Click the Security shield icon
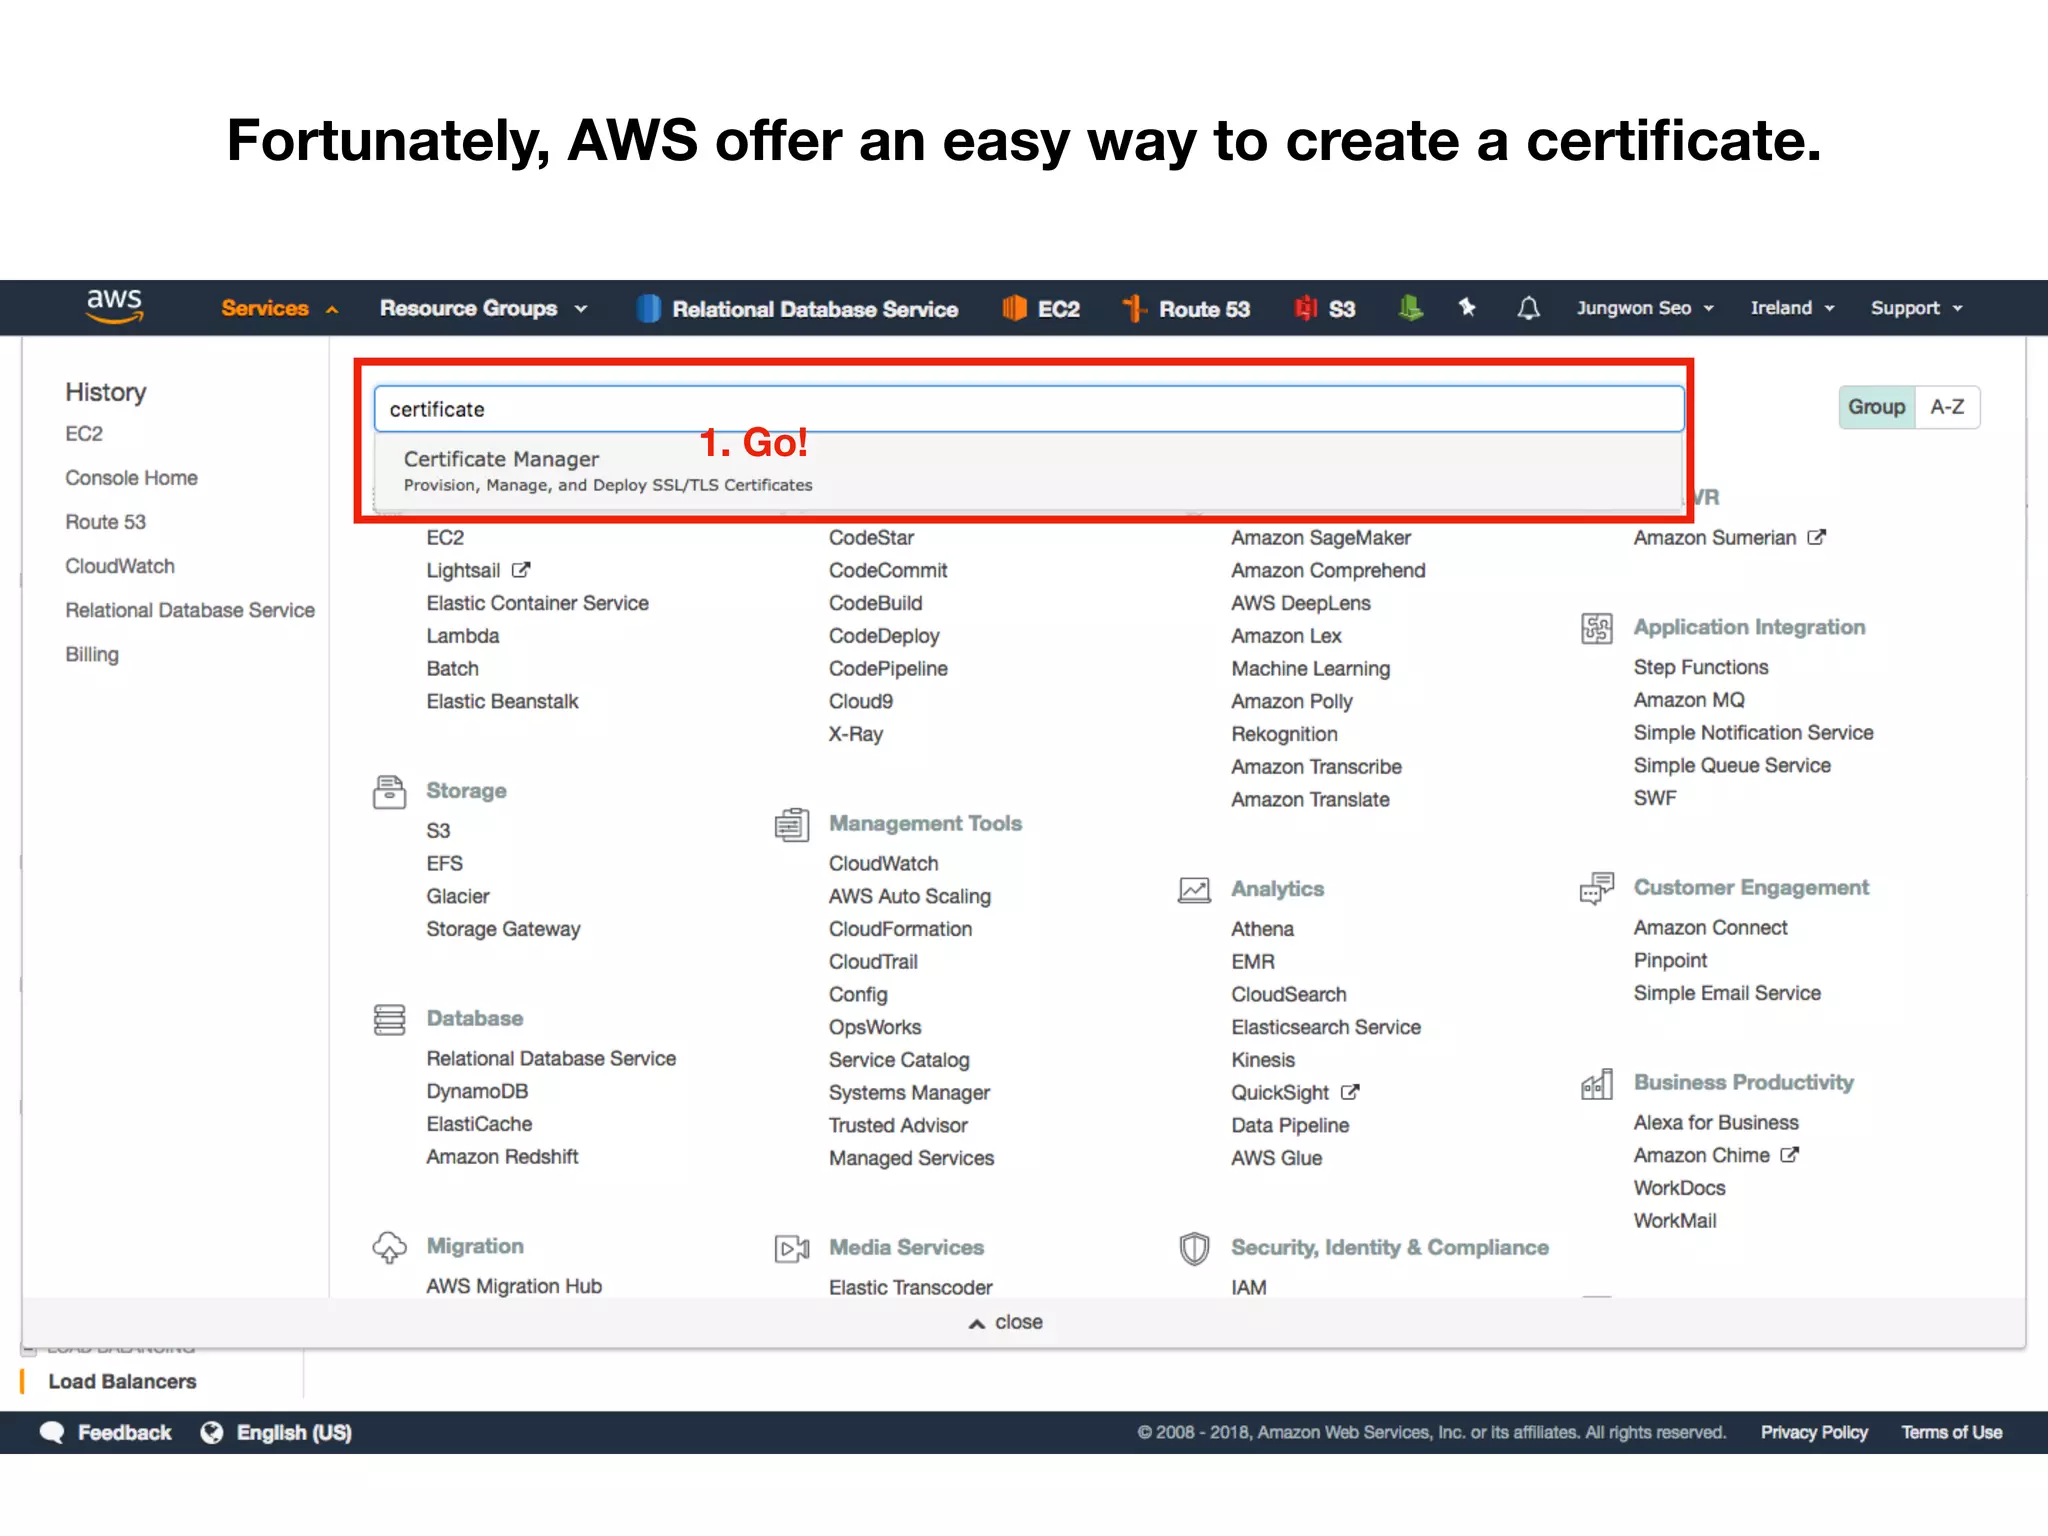This screenshot has width=2048, height=1536. click(x=1194, y=1248)
